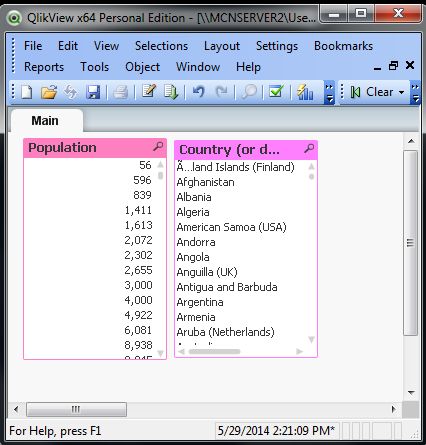426x445 pixels.
Task: Click the Reload script toolbar icon
Action: [171, 92]
